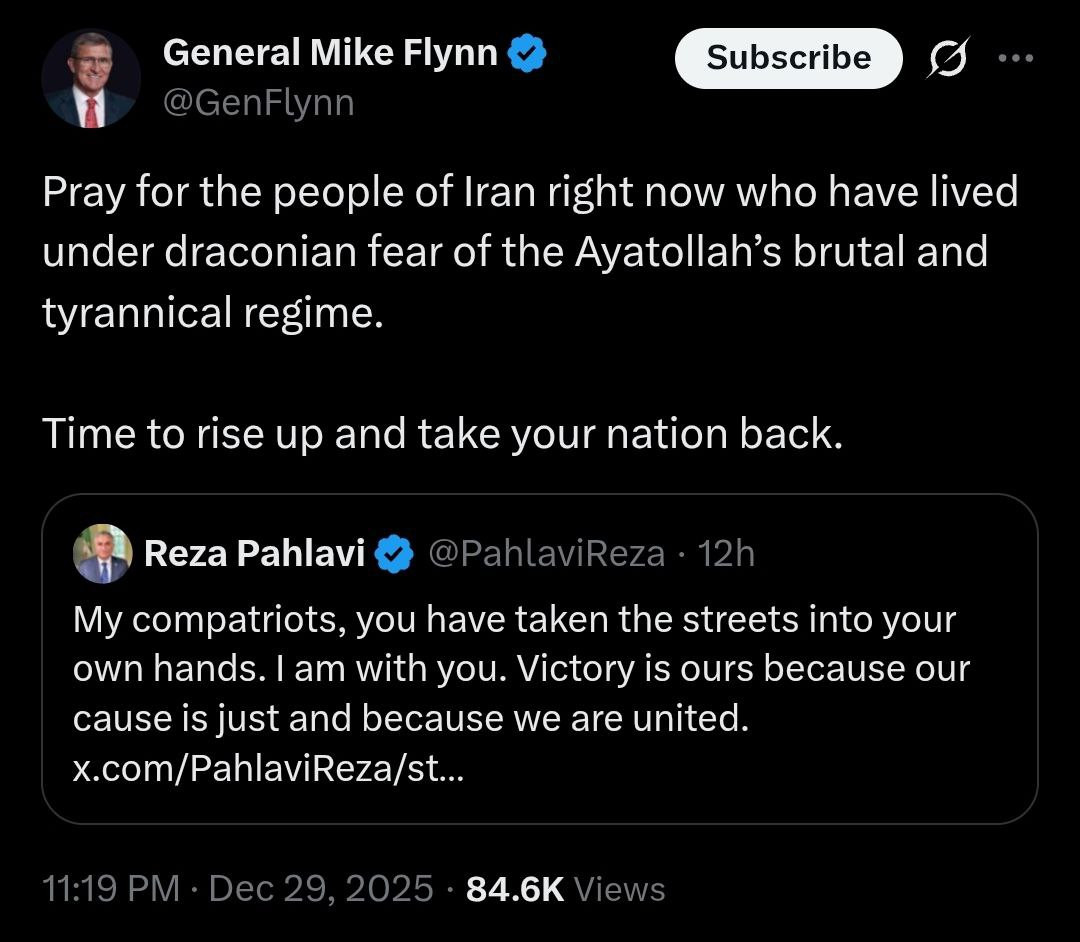1080x942 pixels.
Task: Click Reza Pahlavi's small avatar
Action: (102, 553)
